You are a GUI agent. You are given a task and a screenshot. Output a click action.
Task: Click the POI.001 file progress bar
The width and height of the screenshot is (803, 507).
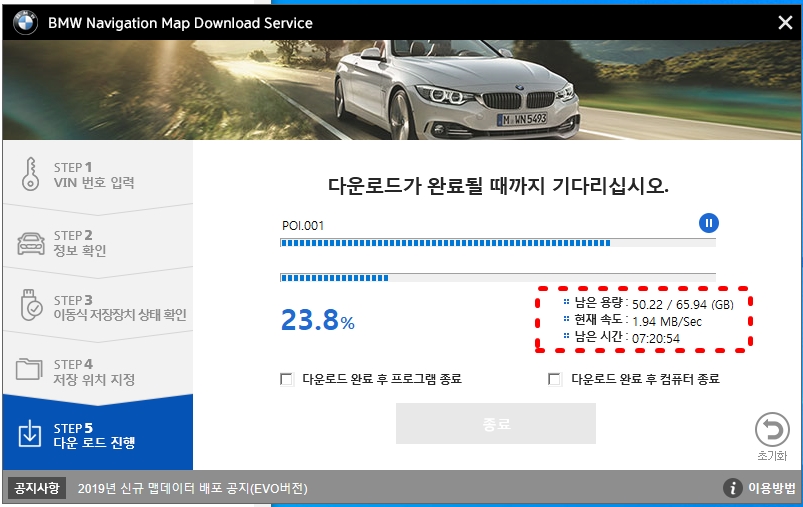(498, 243)
